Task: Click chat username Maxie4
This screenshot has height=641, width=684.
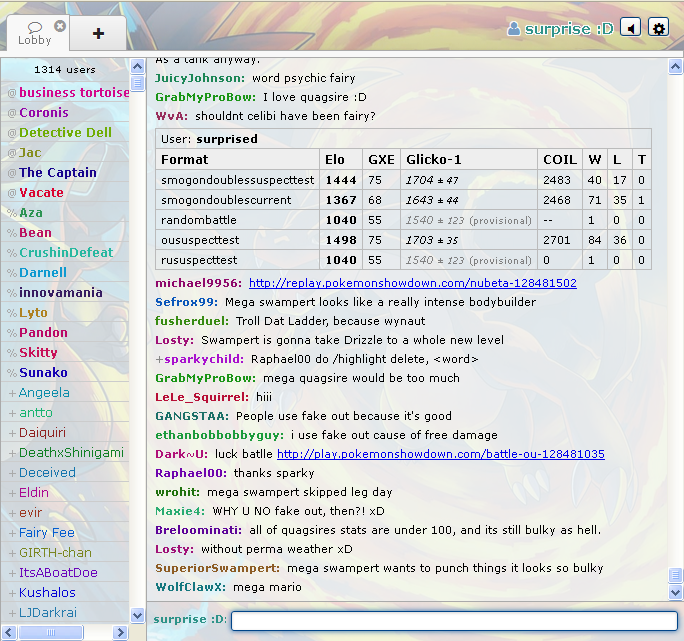Action: [180, 511]
